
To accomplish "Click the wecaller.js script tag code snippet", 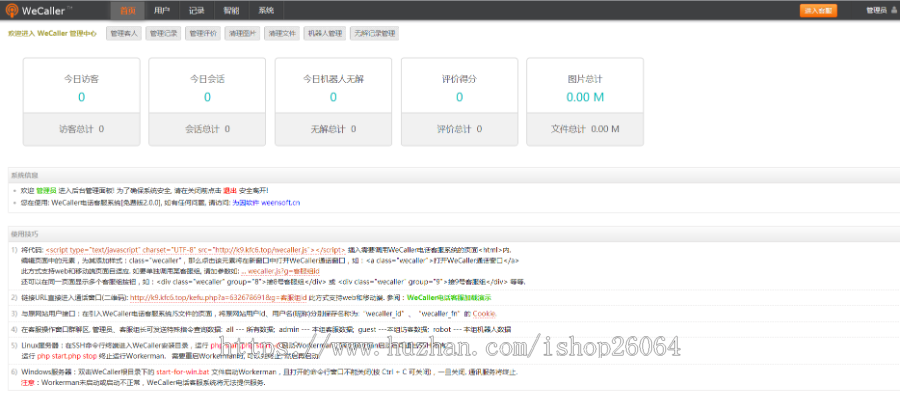I will click(x=195, y=250).
